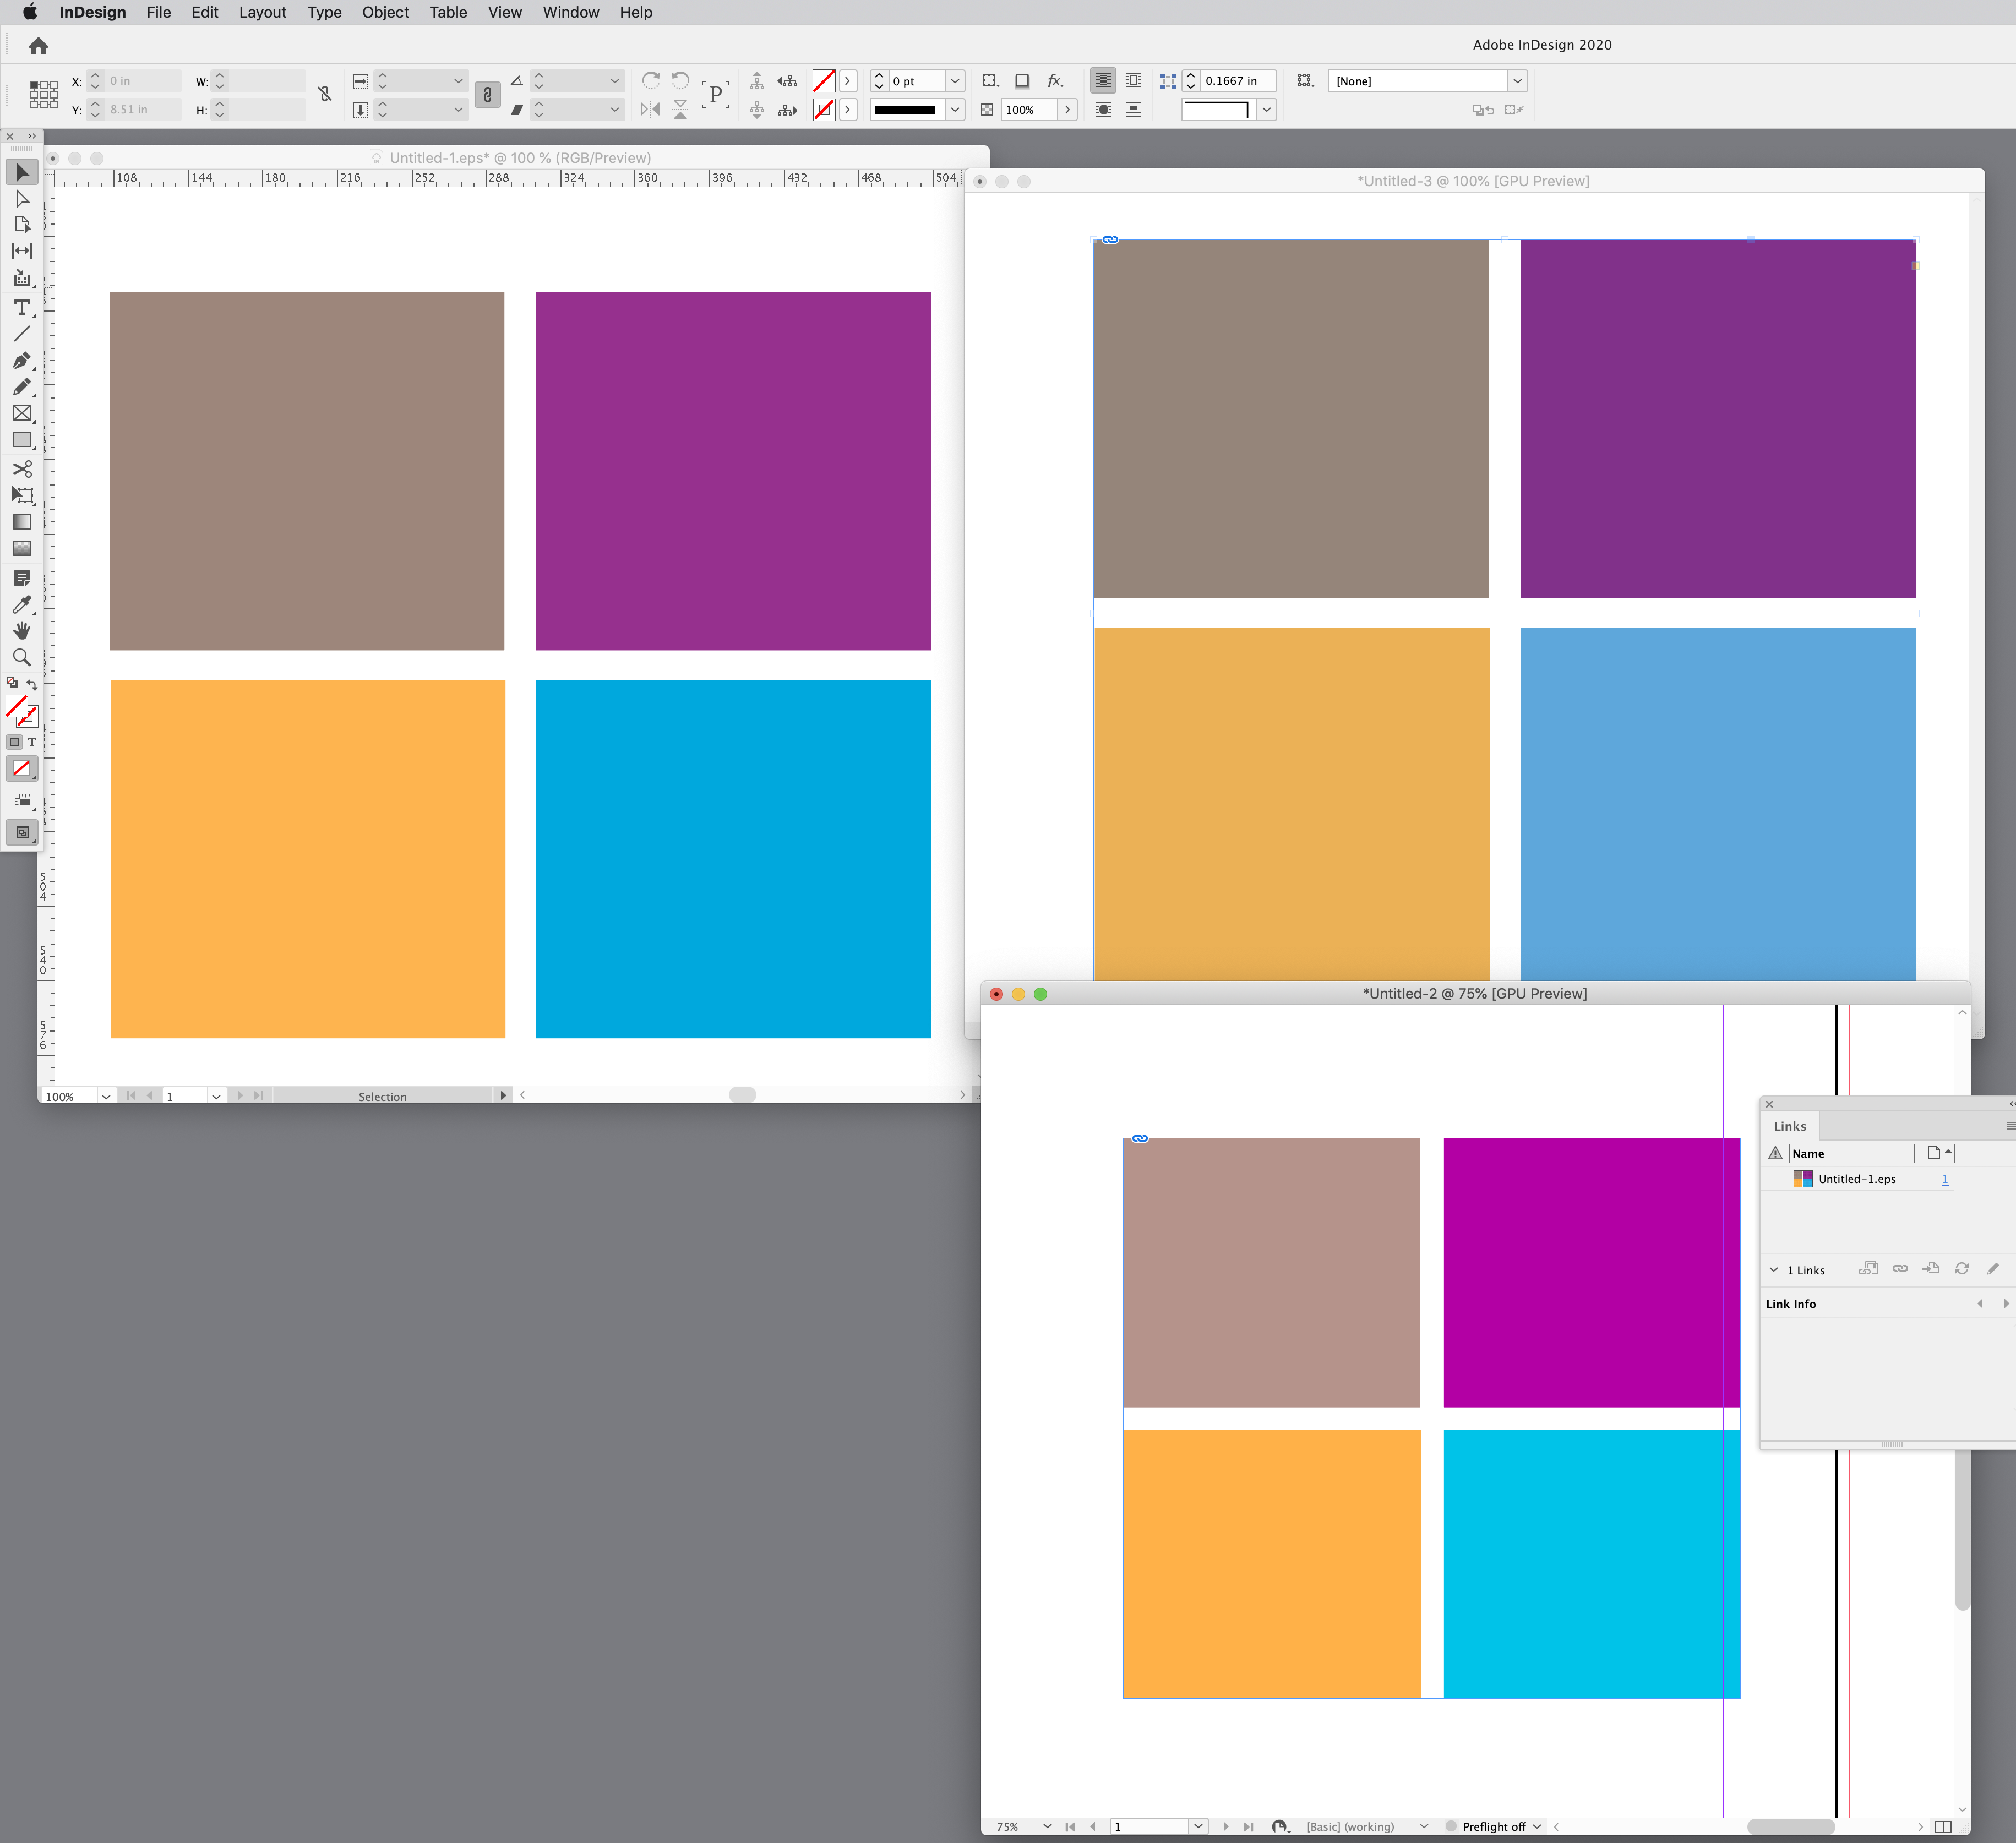Activate the Zoom tool
The image size is (2016, 1843).
pyautogui.click(x=22, y=657)
